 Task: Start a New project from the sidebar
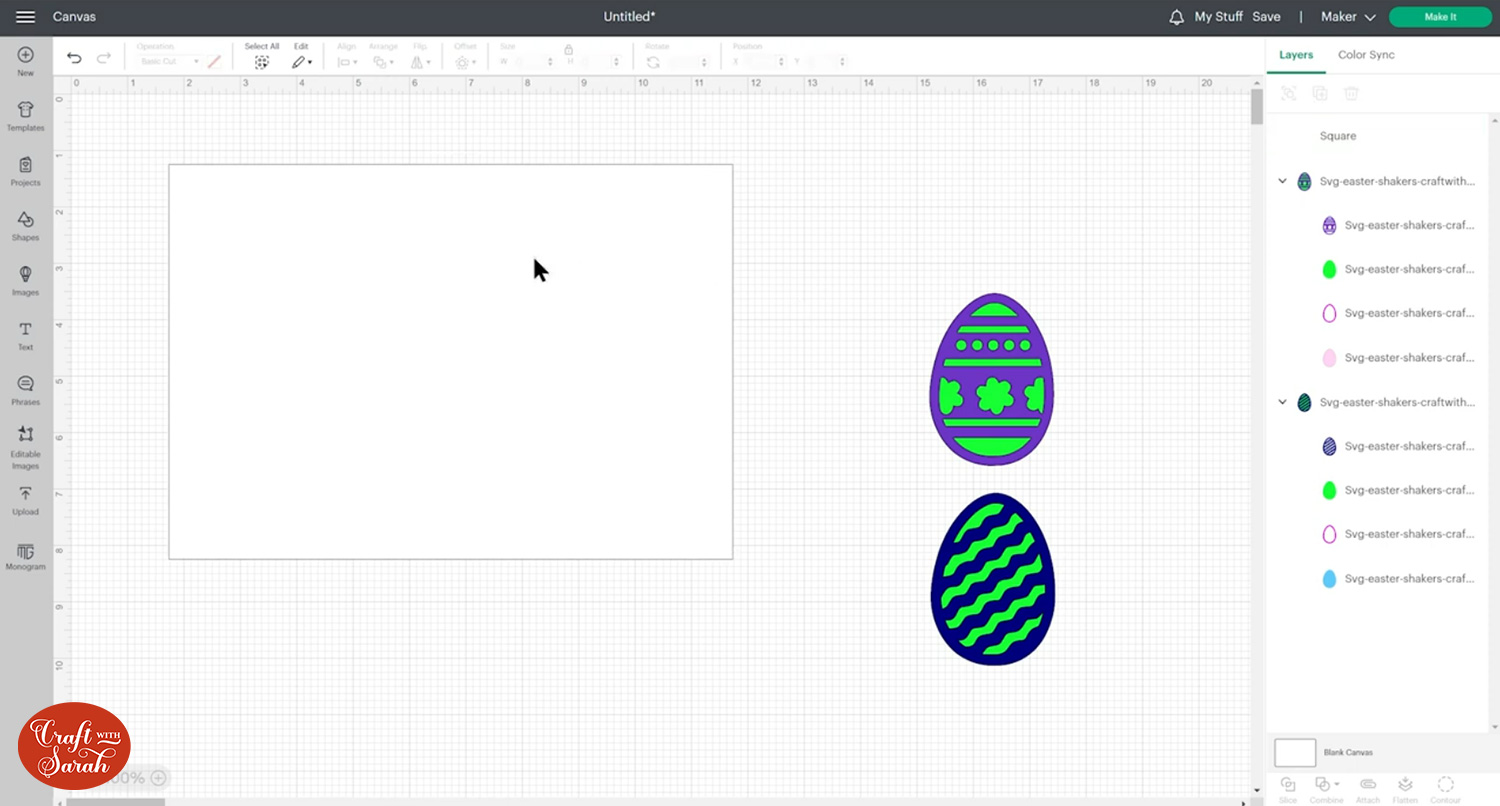[x=26, y=62]
